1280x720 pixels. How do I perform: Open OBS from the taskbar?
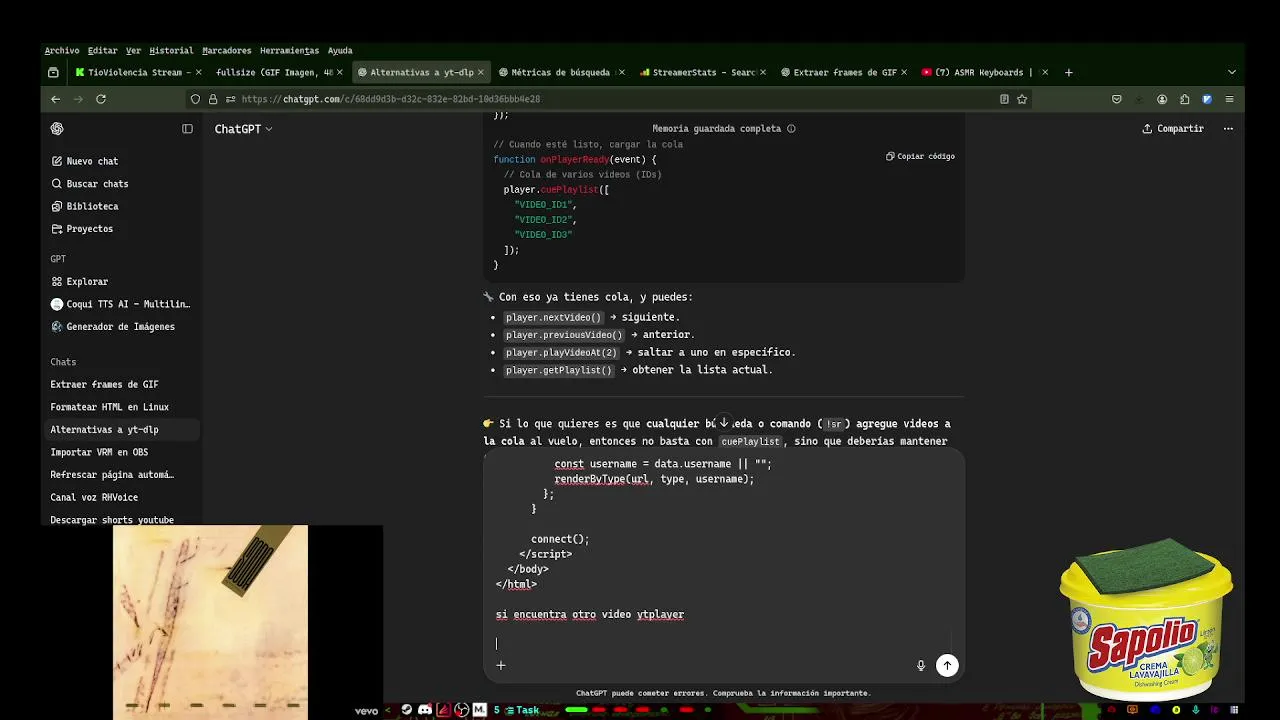pos(461,710)
